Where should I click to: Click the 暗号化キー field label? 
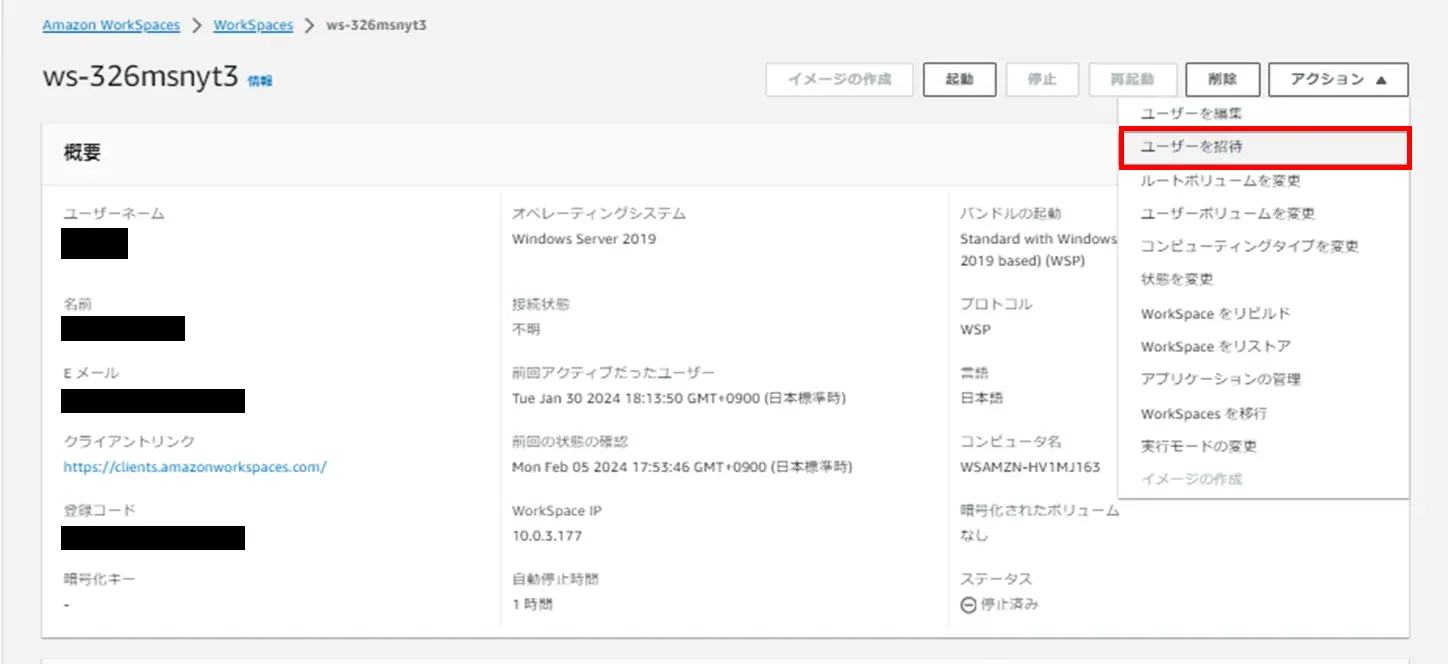point(99,579)
